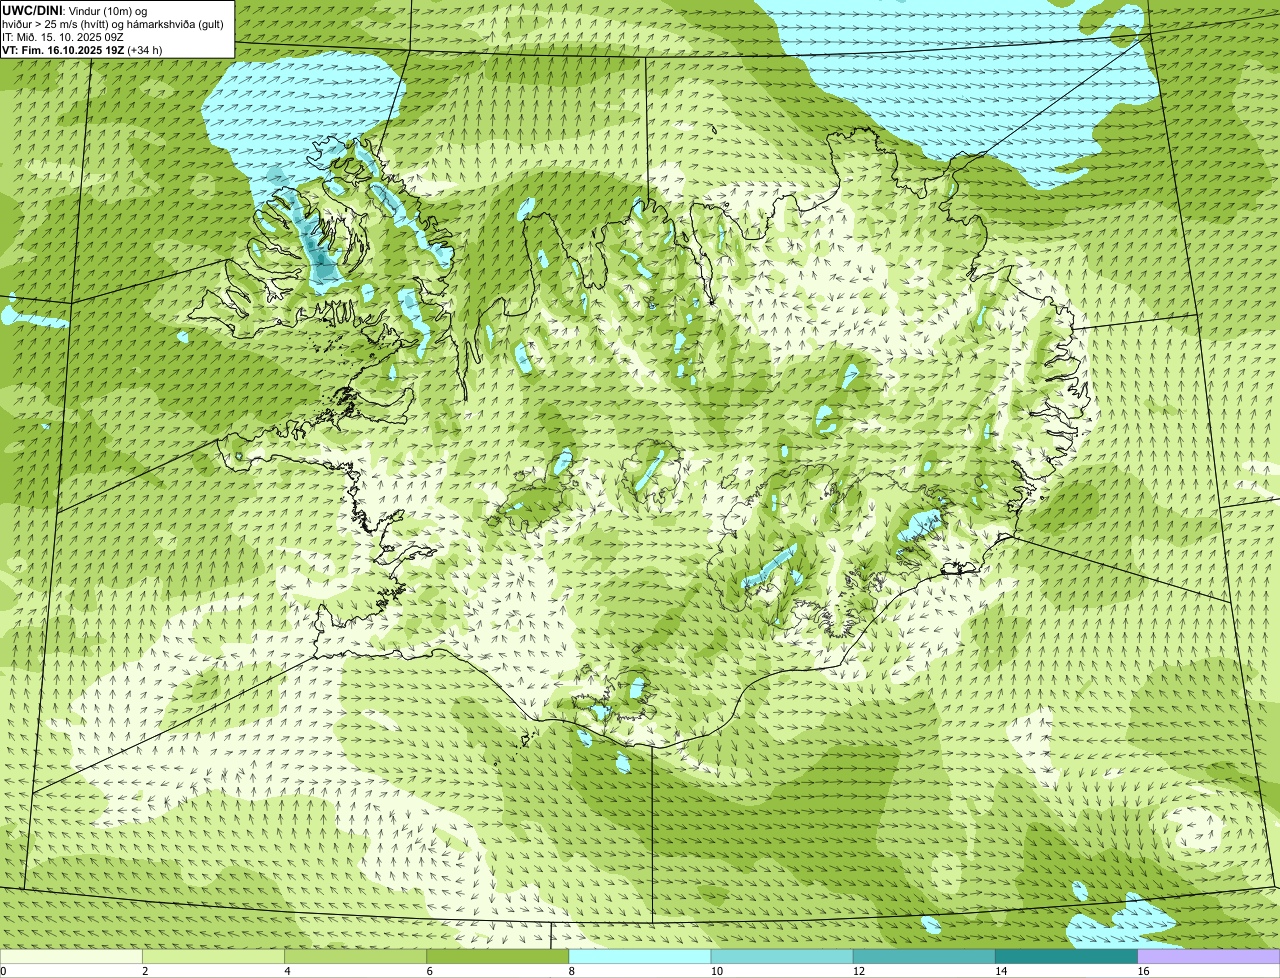This screenshot has height=978, width=1280.
Task: Click the 12–14 m/s teal legend swatch
Action: point(924,957)
